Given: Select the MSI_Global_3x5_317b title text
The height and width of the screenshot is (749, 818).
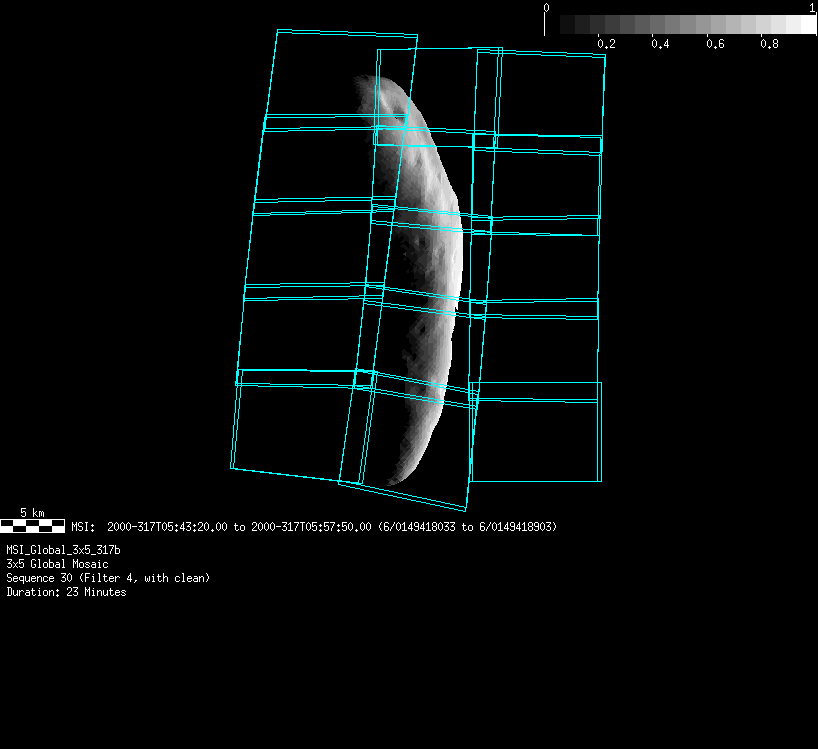Looking at the screenshot, I should tap(64, 550).
